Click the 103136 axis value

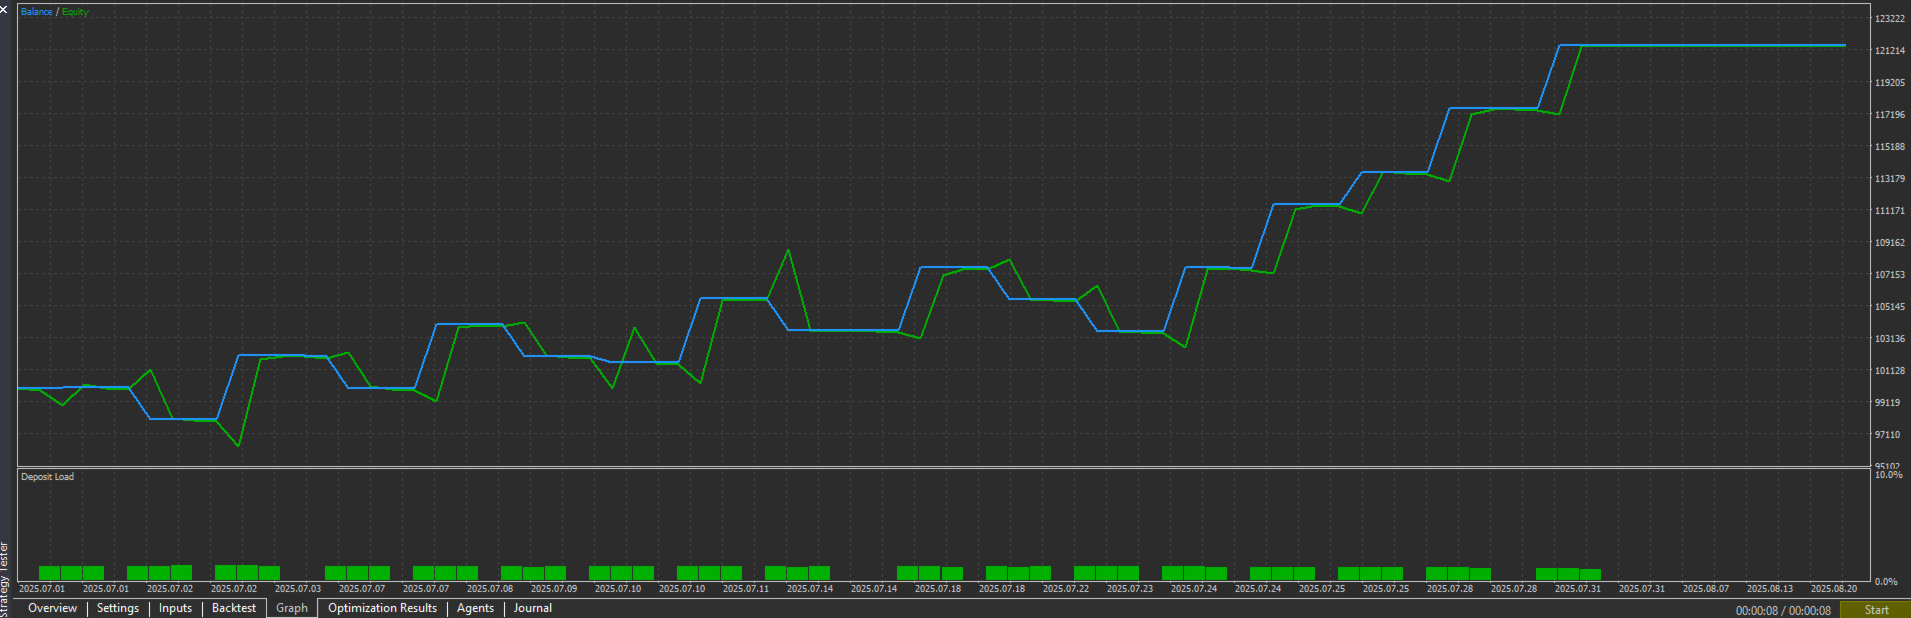(1890, 339)
